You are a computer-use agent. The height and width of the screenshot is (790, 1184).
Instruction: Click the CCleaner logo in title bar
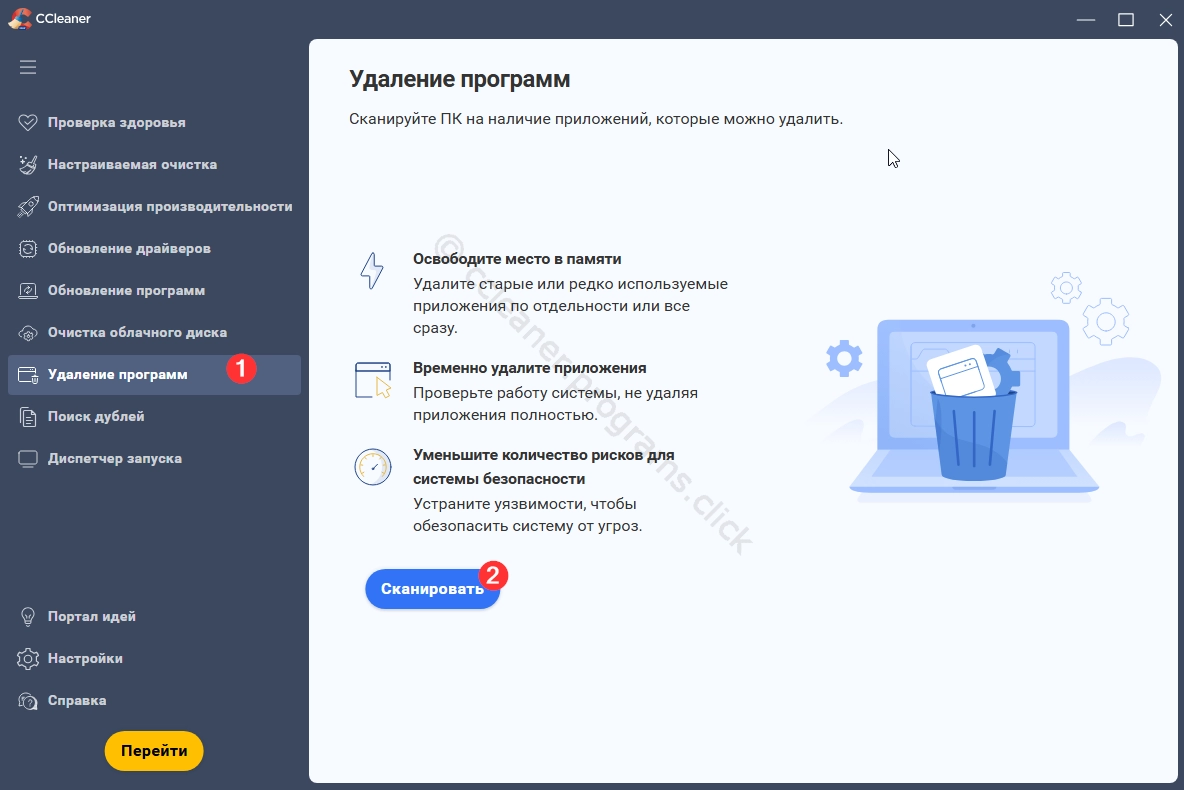pos(20,18)
